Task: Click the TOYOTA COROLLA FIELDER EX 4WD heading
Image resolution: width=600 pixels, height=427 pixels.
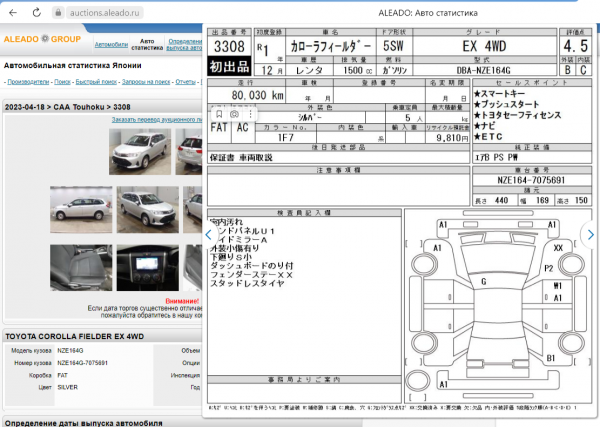Action: 75,336
